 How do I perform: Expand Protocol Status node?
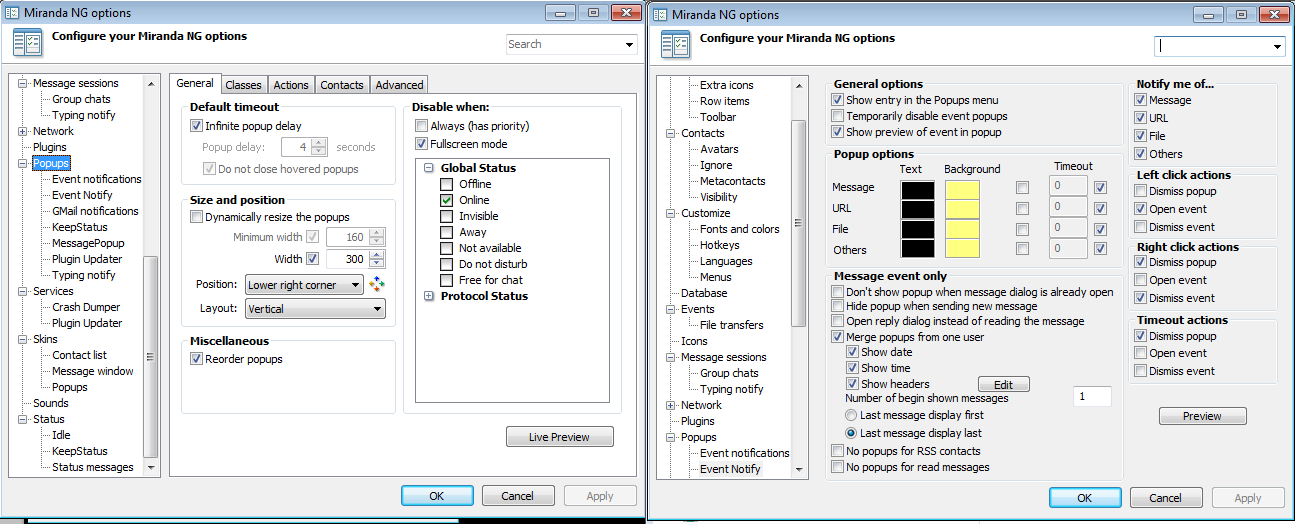pyautogui.click(x=430, y=296)
